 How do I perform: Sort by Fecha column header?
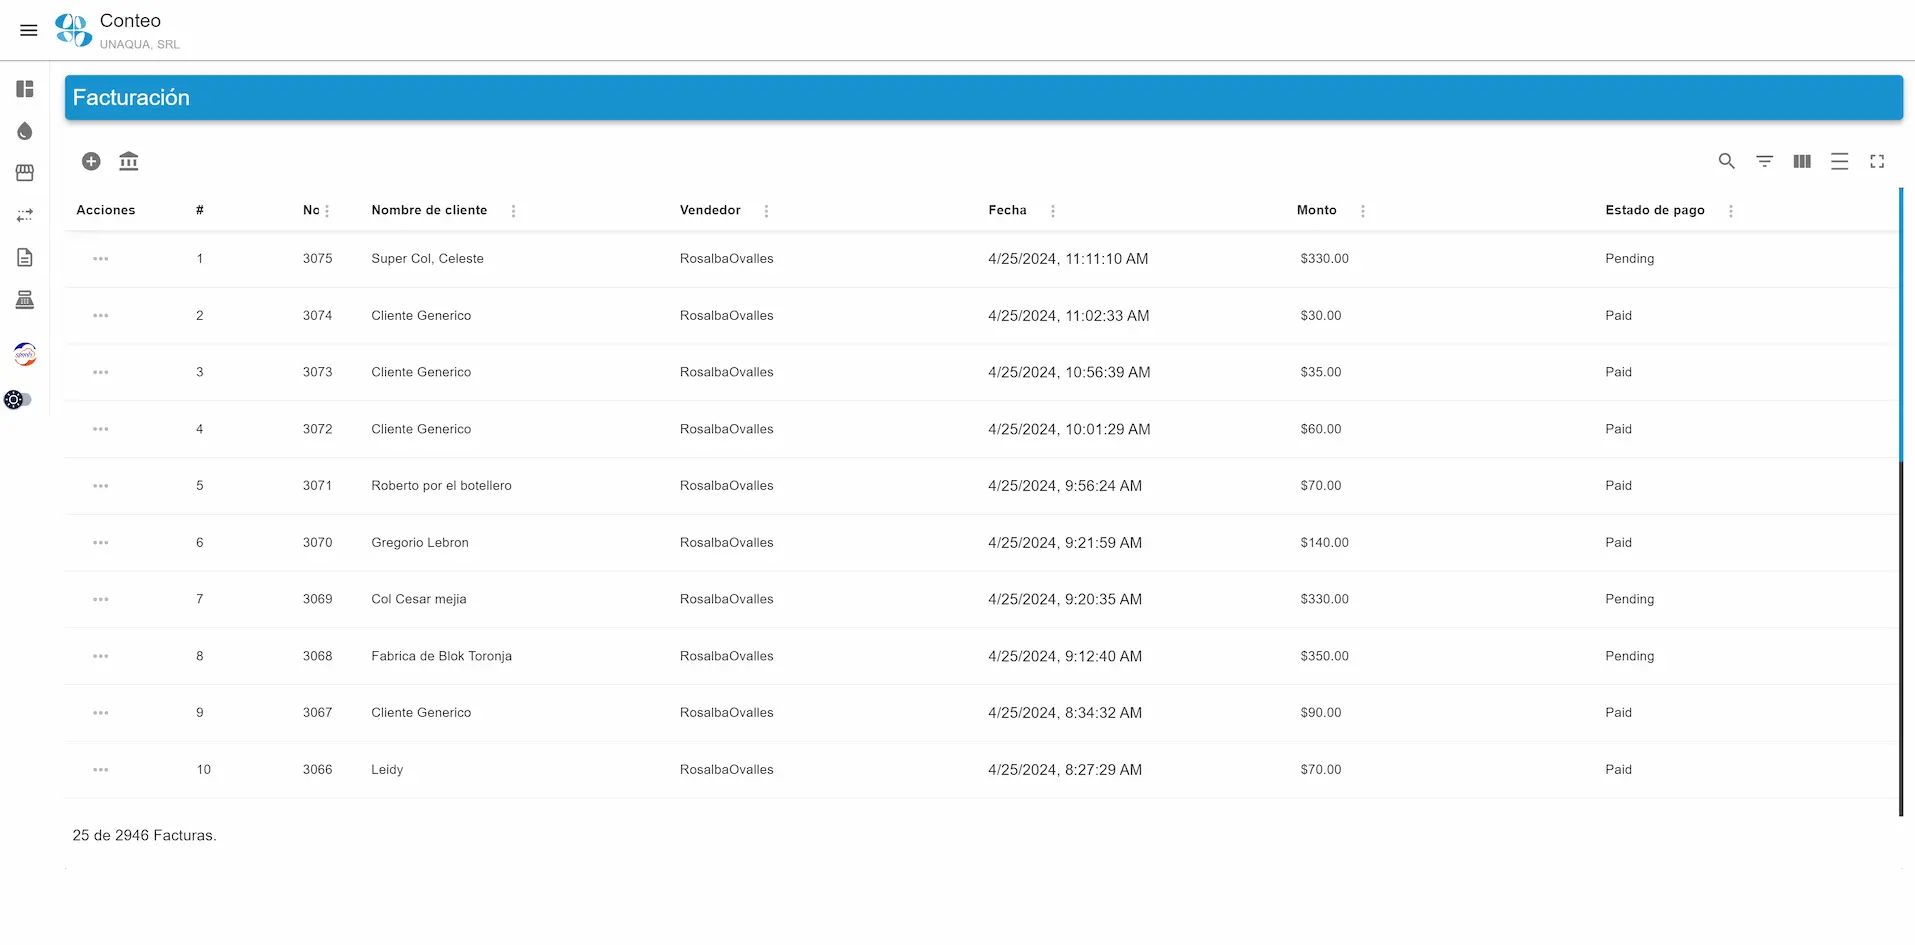(1007, 210)
